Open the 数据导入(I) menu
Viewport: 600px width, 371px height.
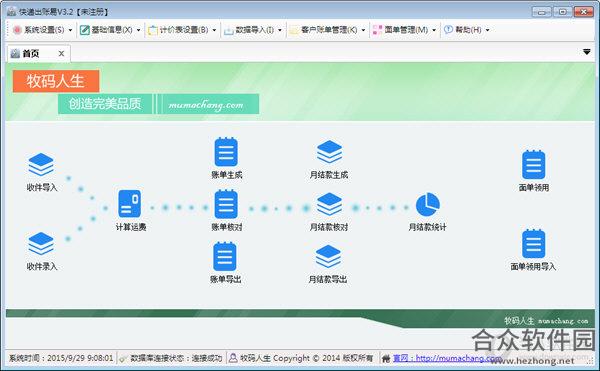[x=254, y=30]
